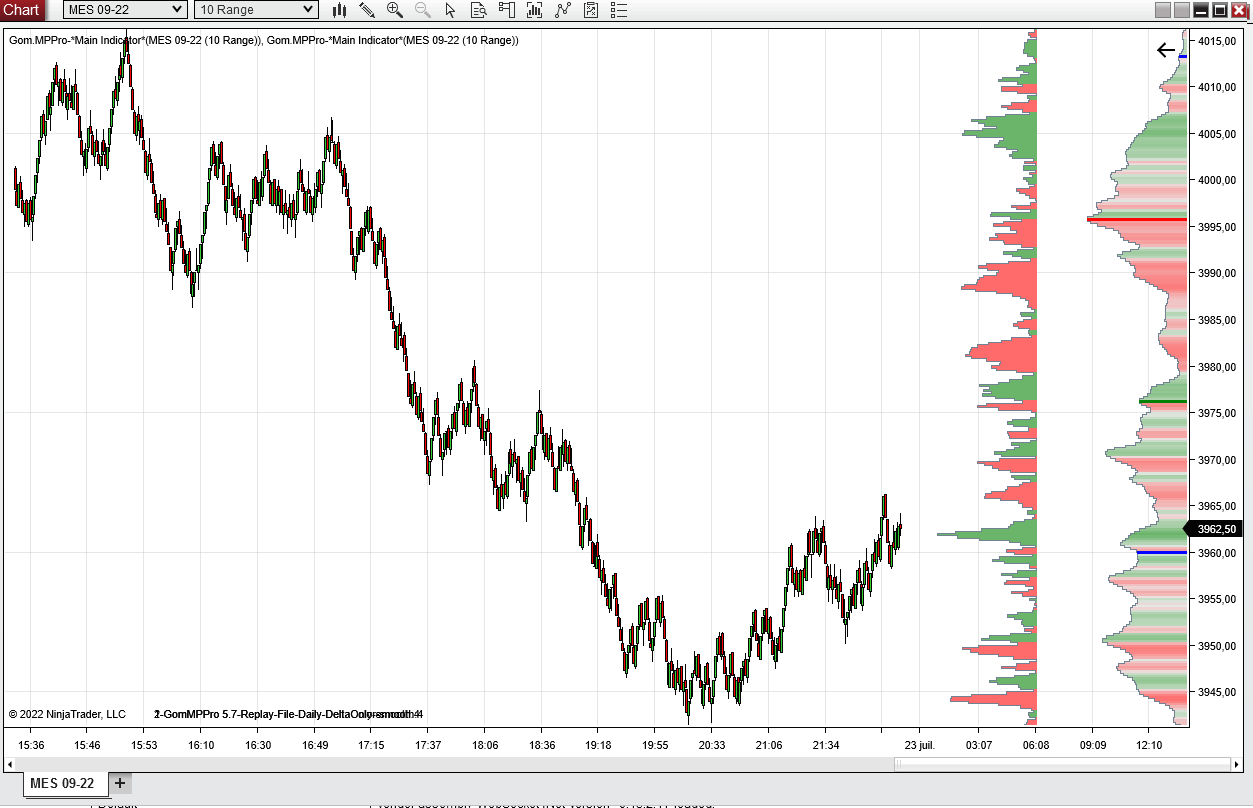
Task: Click the 3990,00 price axis label
Action: coord(1218,273)
